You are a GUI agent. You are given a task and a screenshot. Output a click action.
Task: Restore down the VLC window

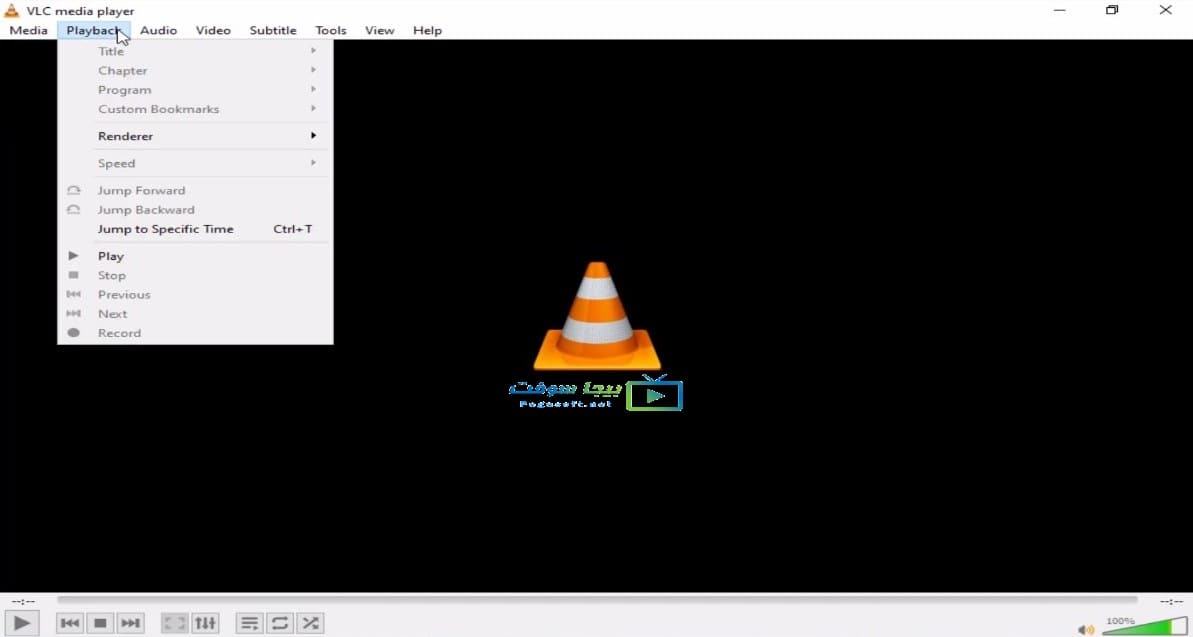tap(1112, 10)
